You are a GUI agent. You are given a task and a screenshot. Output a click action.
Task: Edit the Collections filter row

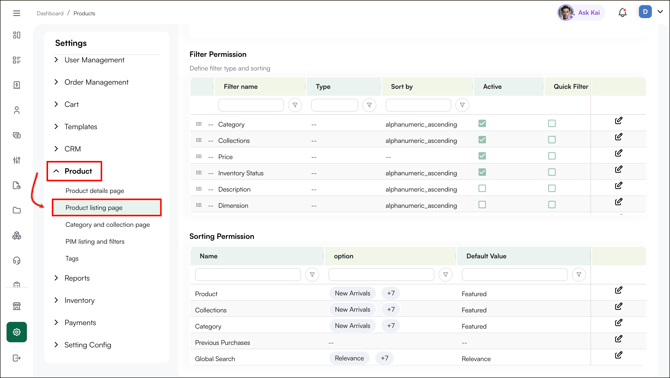[x=618, y=137]
